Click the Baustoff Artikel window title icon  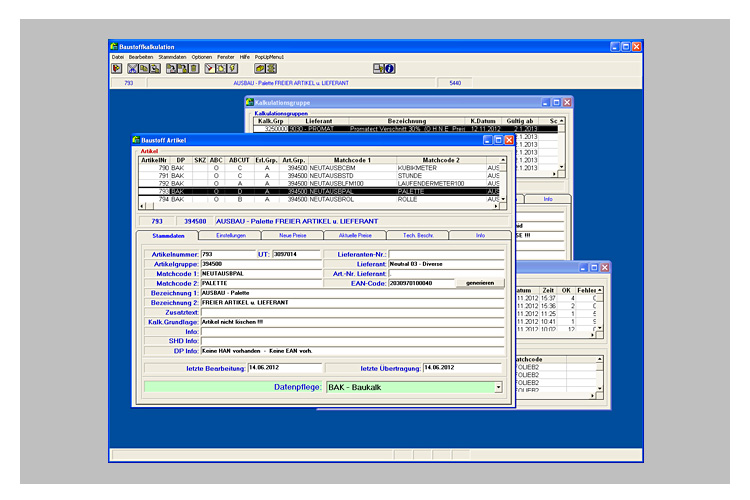pos(136,140)
